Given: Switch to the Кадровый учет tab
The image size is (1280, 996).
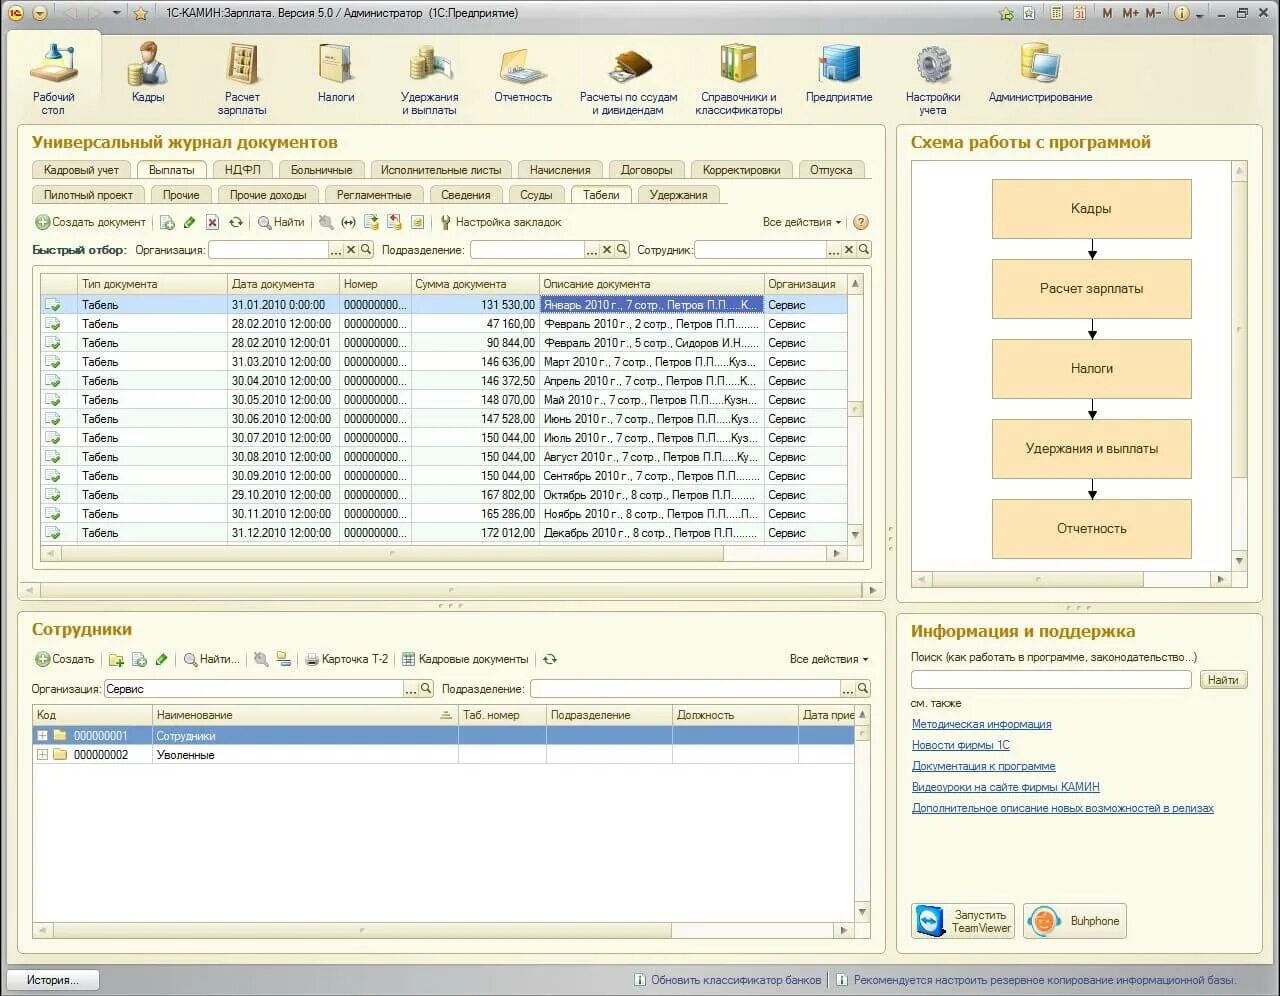Looking at the screenshot, I should coord(81,170).
